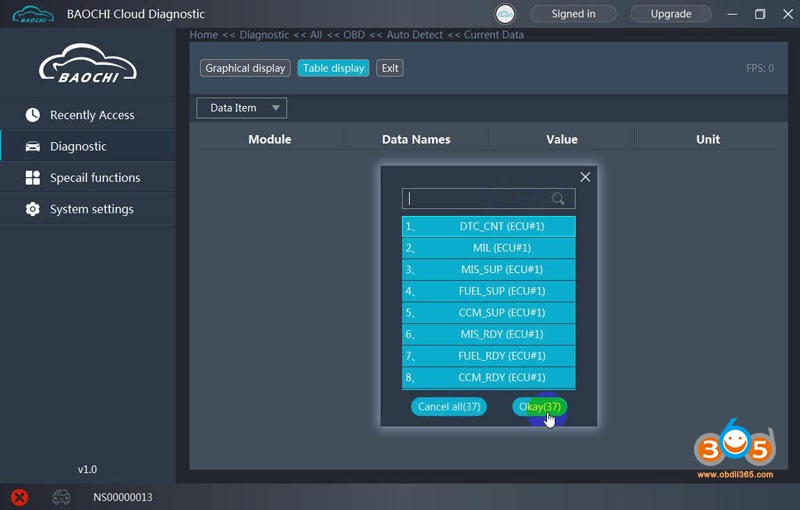Click the Unit column header
The image size is (800, 510).
[x=708, y=139]
